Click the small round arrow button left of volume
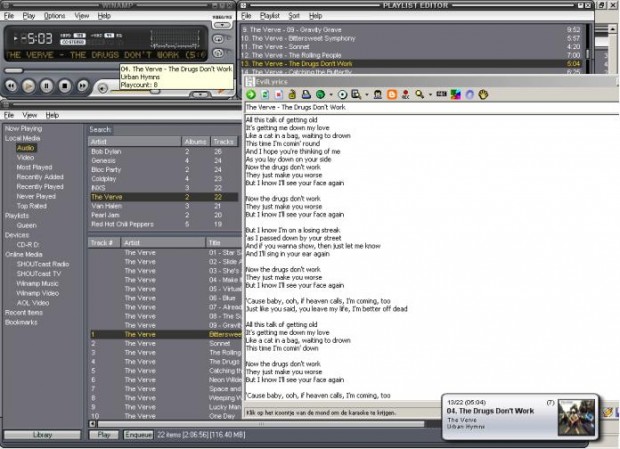The image size is (620, 449). [x=102, y=89]
